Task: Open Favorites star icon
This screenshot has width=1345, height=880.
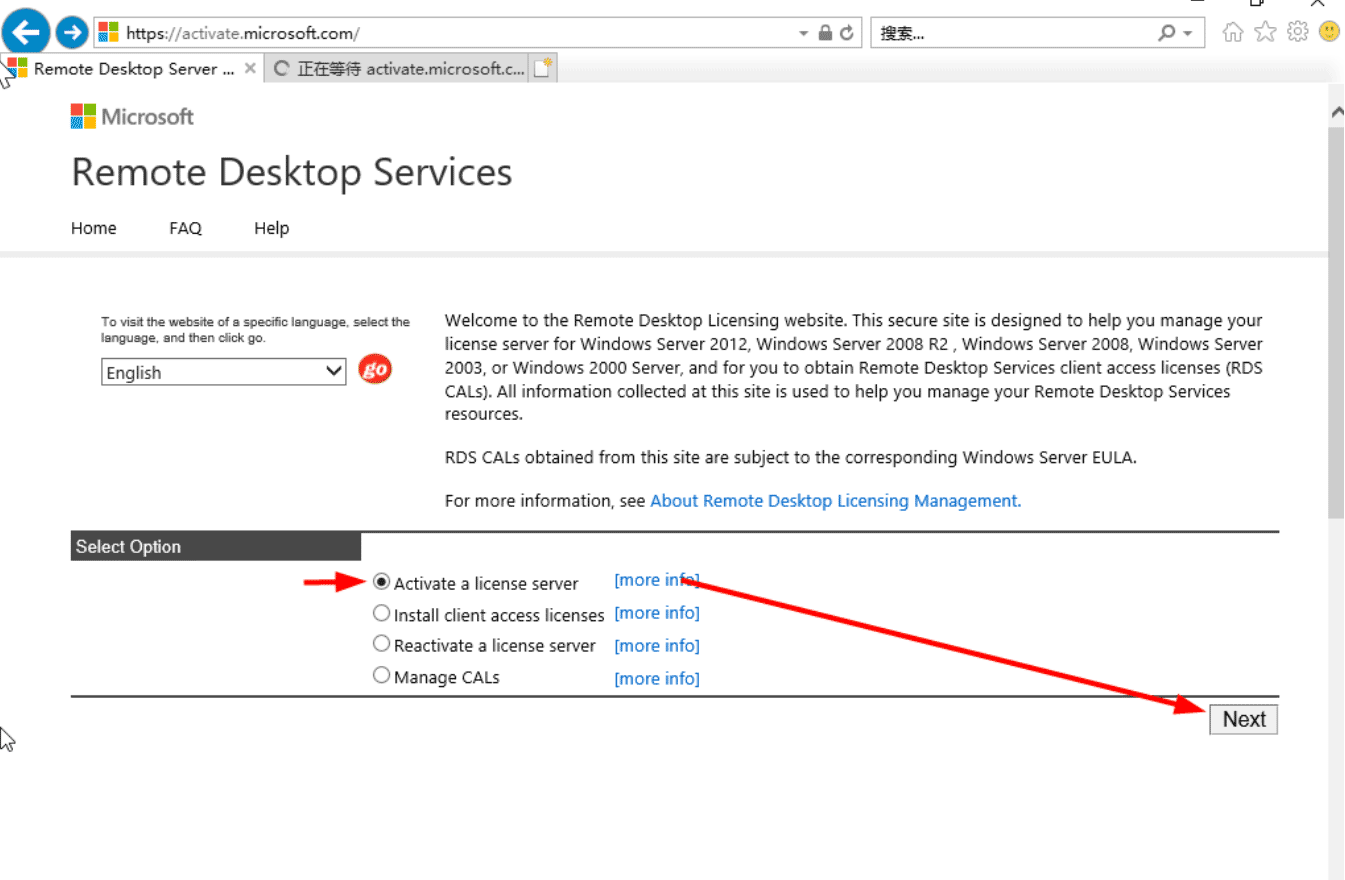Action: point(1266,33)
